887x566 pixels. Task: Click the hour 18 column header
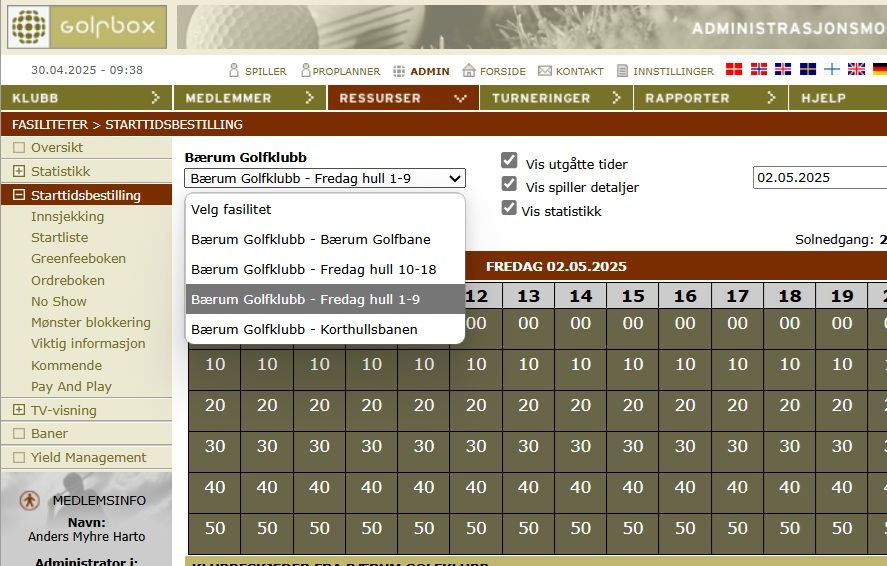pos(790,296)
